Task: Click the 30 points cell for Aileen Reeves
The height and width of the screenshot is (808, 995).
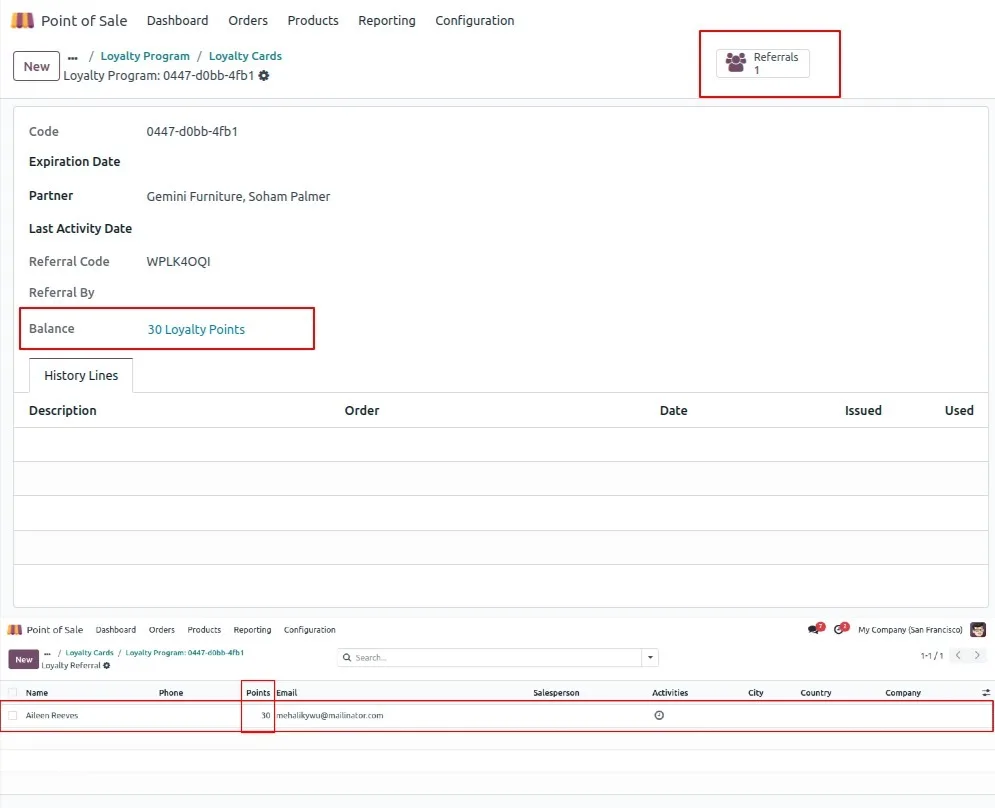Action: [265, 715]
